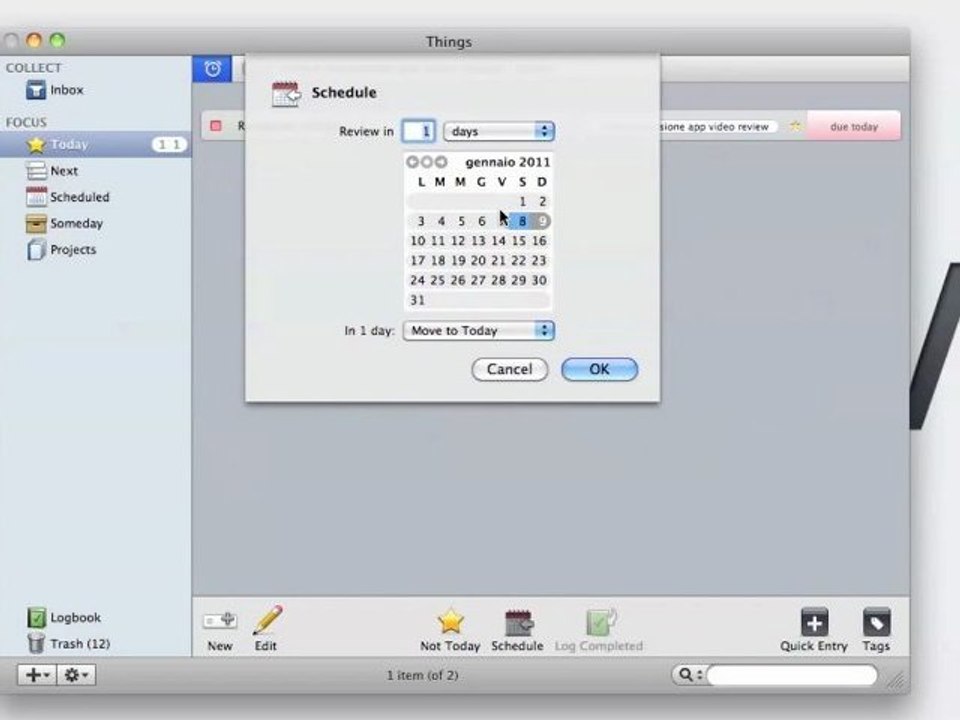Select day 31 in the calendar

(x=418, y=300)
